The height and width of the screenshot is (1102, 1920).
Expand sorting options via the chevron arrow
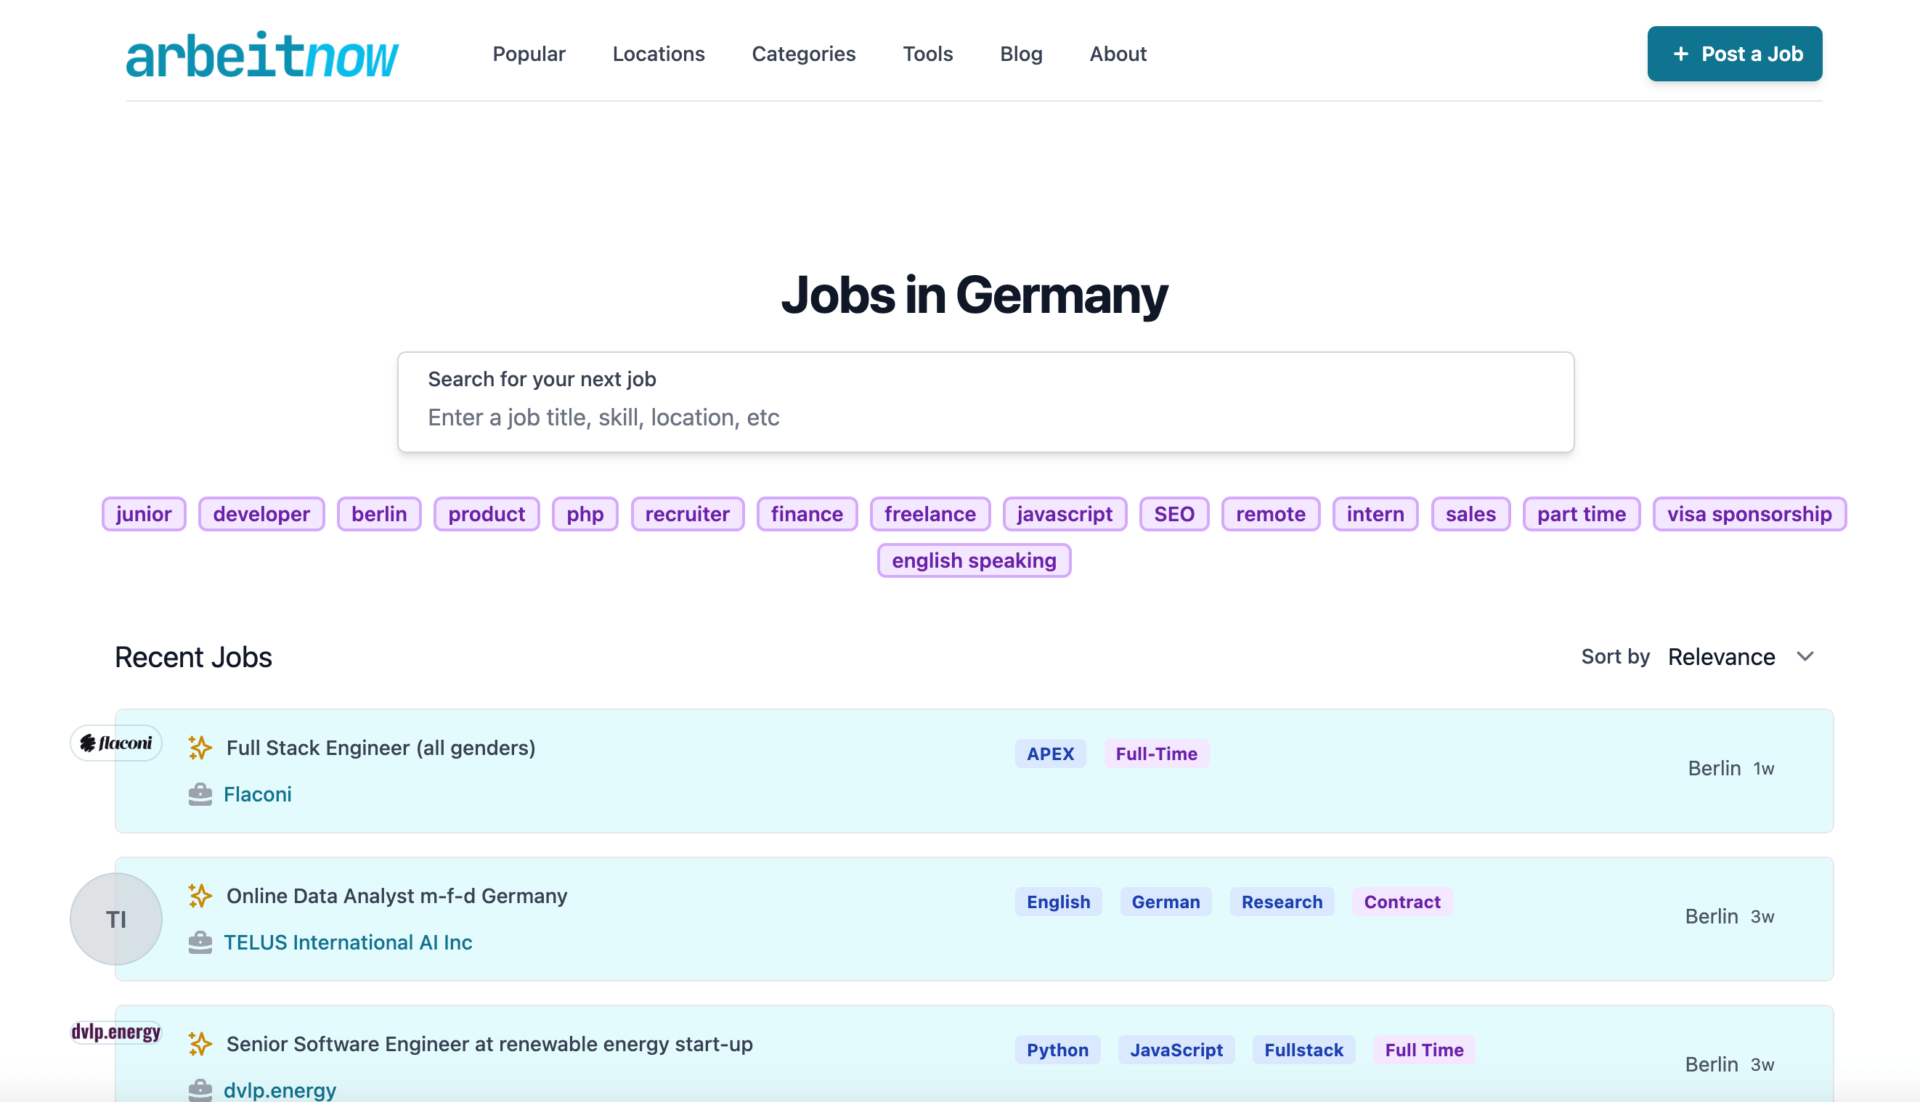tap(1805, 657)
